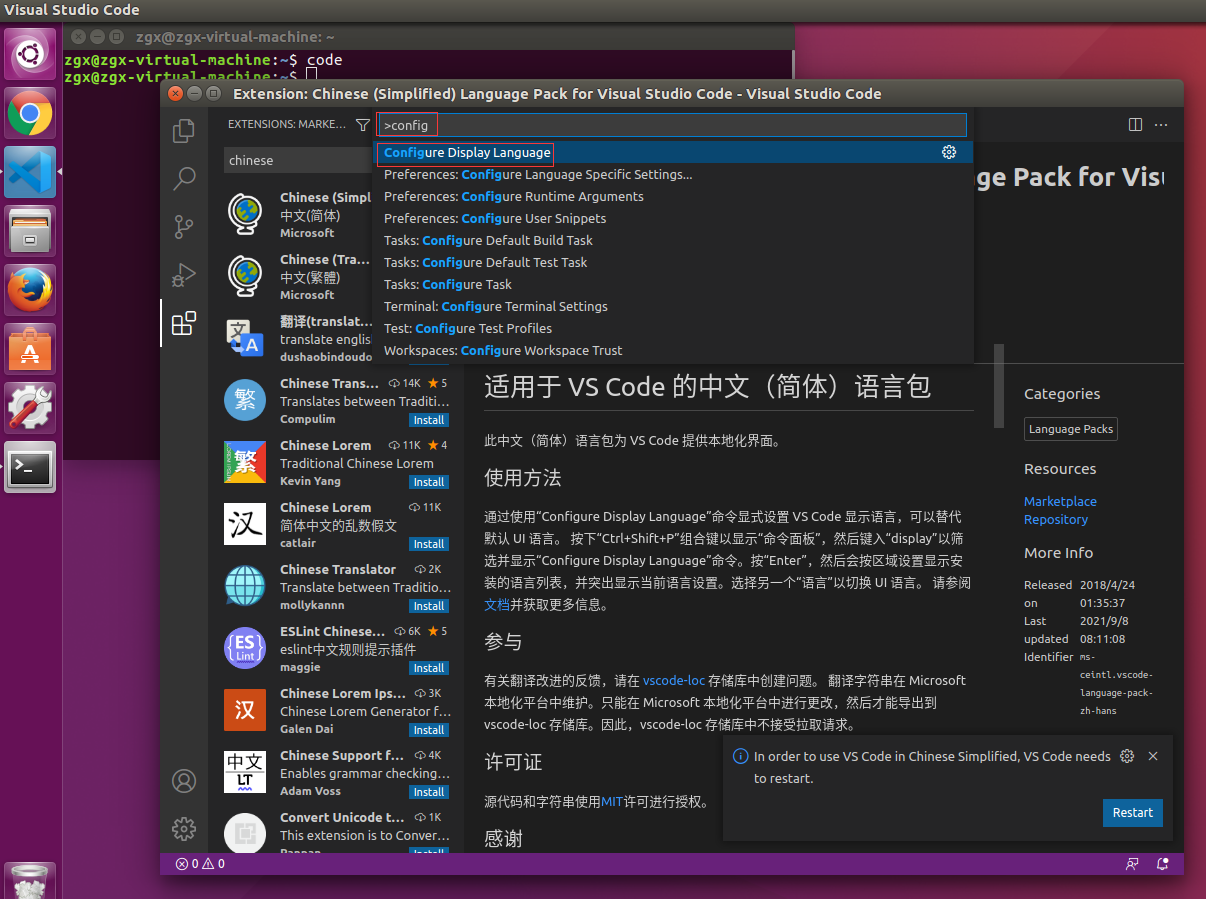Open Source Control view in activity bar
This screenshot has width=1206, height=899.
184,227
